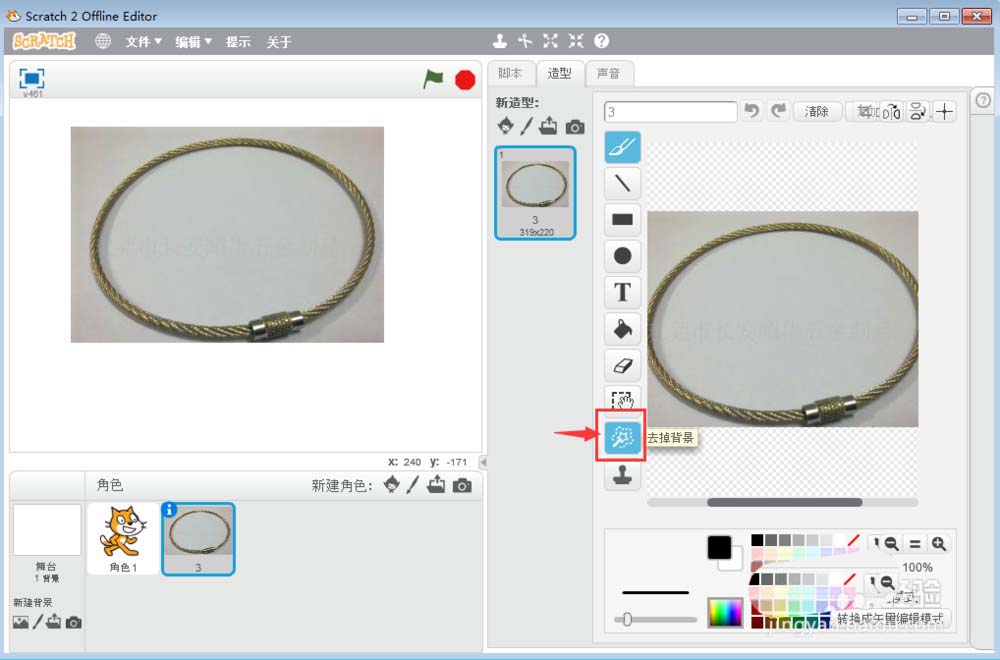Select the Stamp duplicate tool
The width and height of the screenshot is (1000, 660).
coord(622,476)
